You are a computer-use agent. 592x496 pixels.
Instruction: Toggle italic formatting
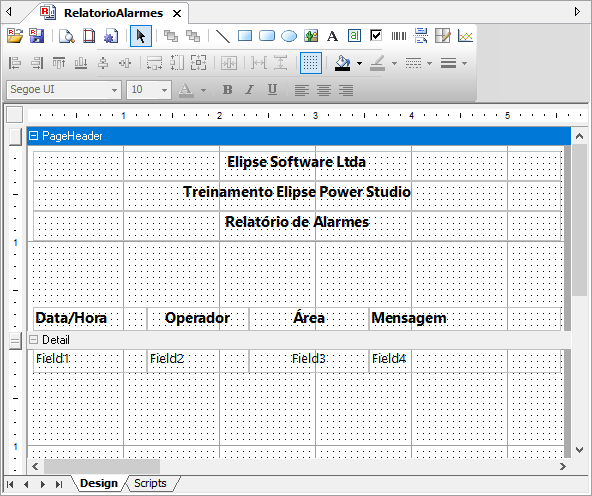[250, 90]
